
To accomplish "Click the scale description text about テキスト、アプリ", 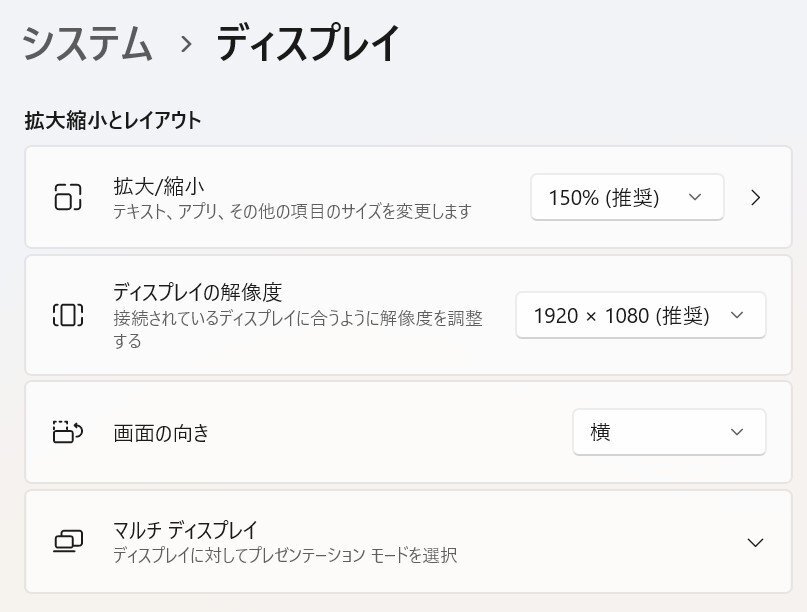I will [x=291, y=211].
